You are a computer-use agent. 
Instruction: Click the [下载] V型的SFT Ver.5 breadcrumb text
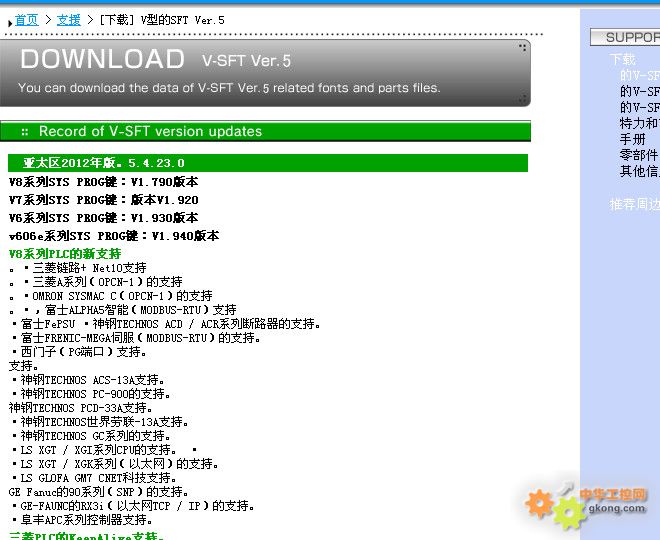click(162, 20)
